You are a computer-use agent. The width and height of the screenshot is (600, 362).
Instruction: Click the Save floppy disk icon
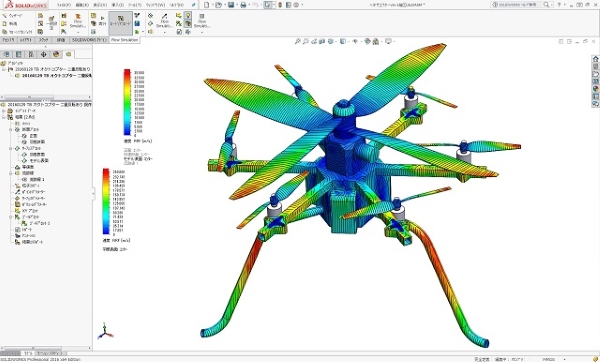pyautogui.click(x=231, y=5)
